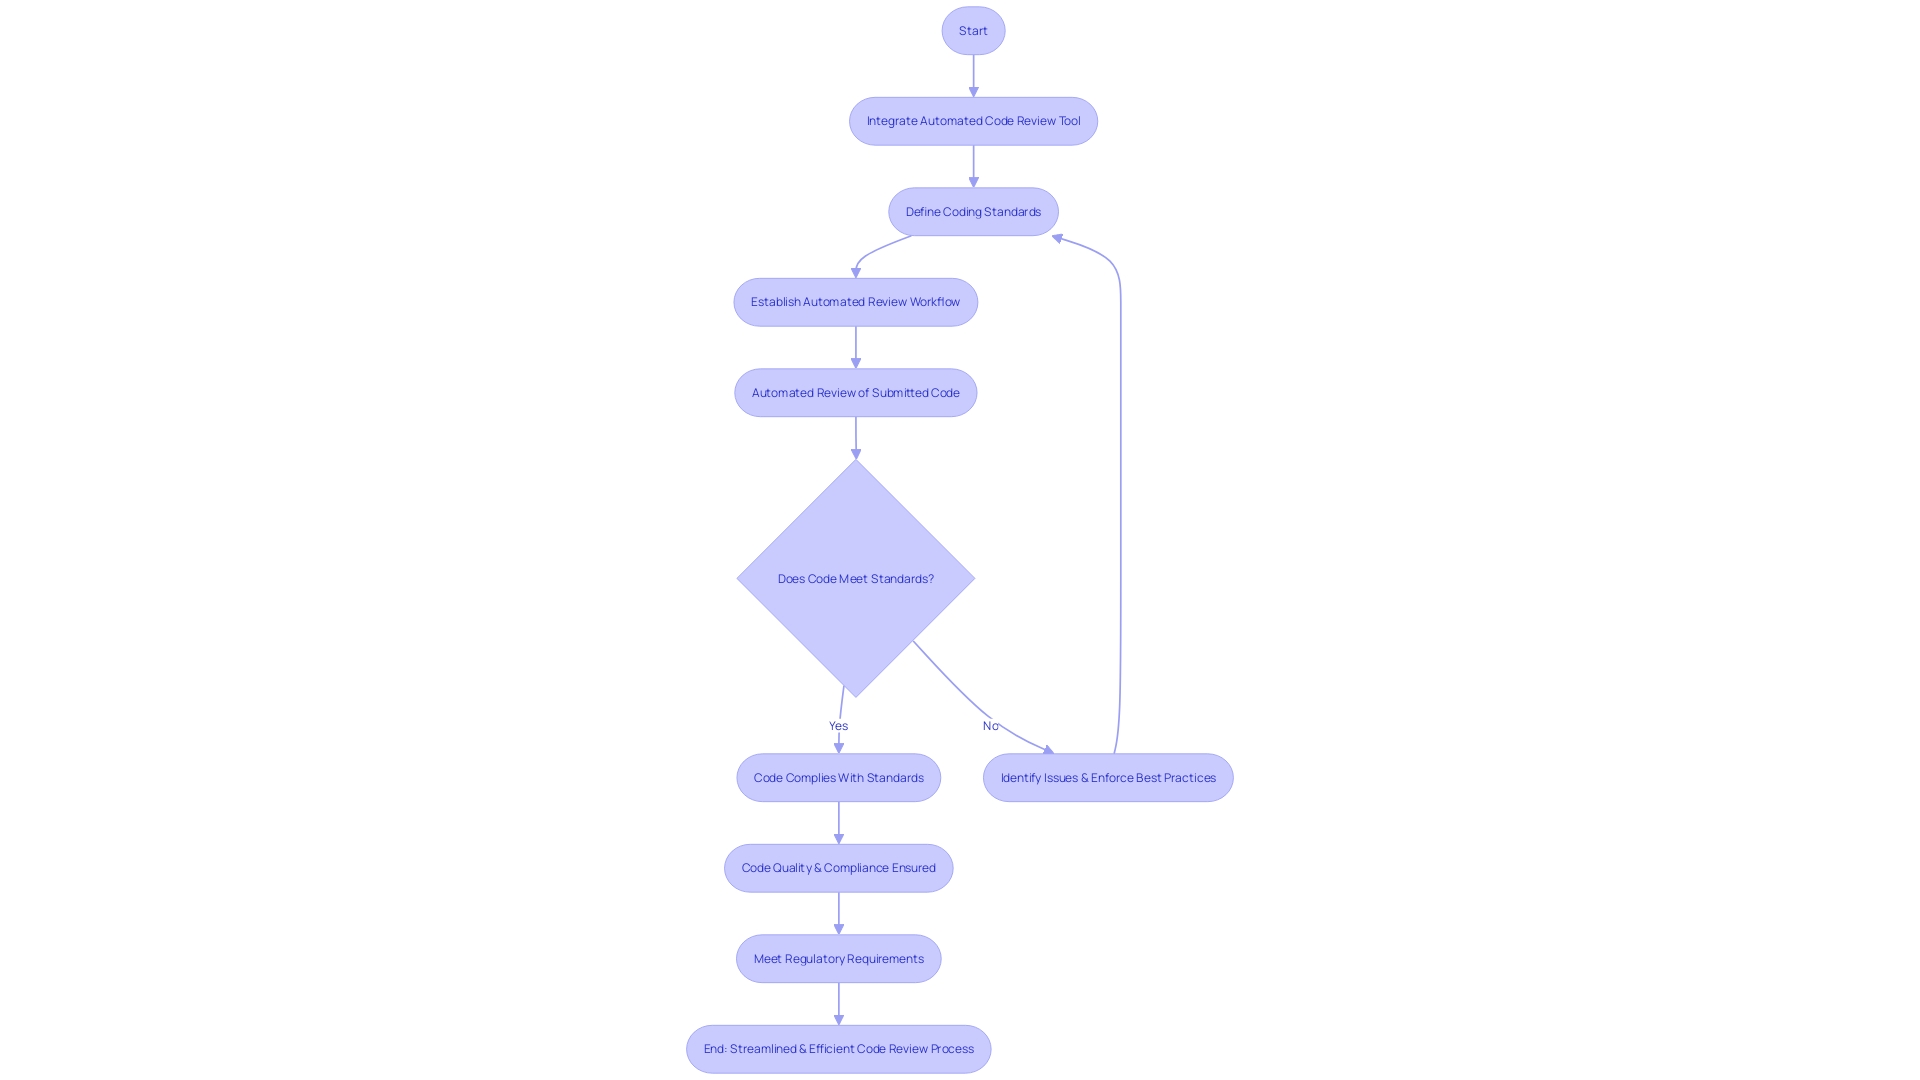Expand the arrow from Code Quality & Compliance Ensured
This screenshot has height=1080, width=1920.
(x=839, y=913)
